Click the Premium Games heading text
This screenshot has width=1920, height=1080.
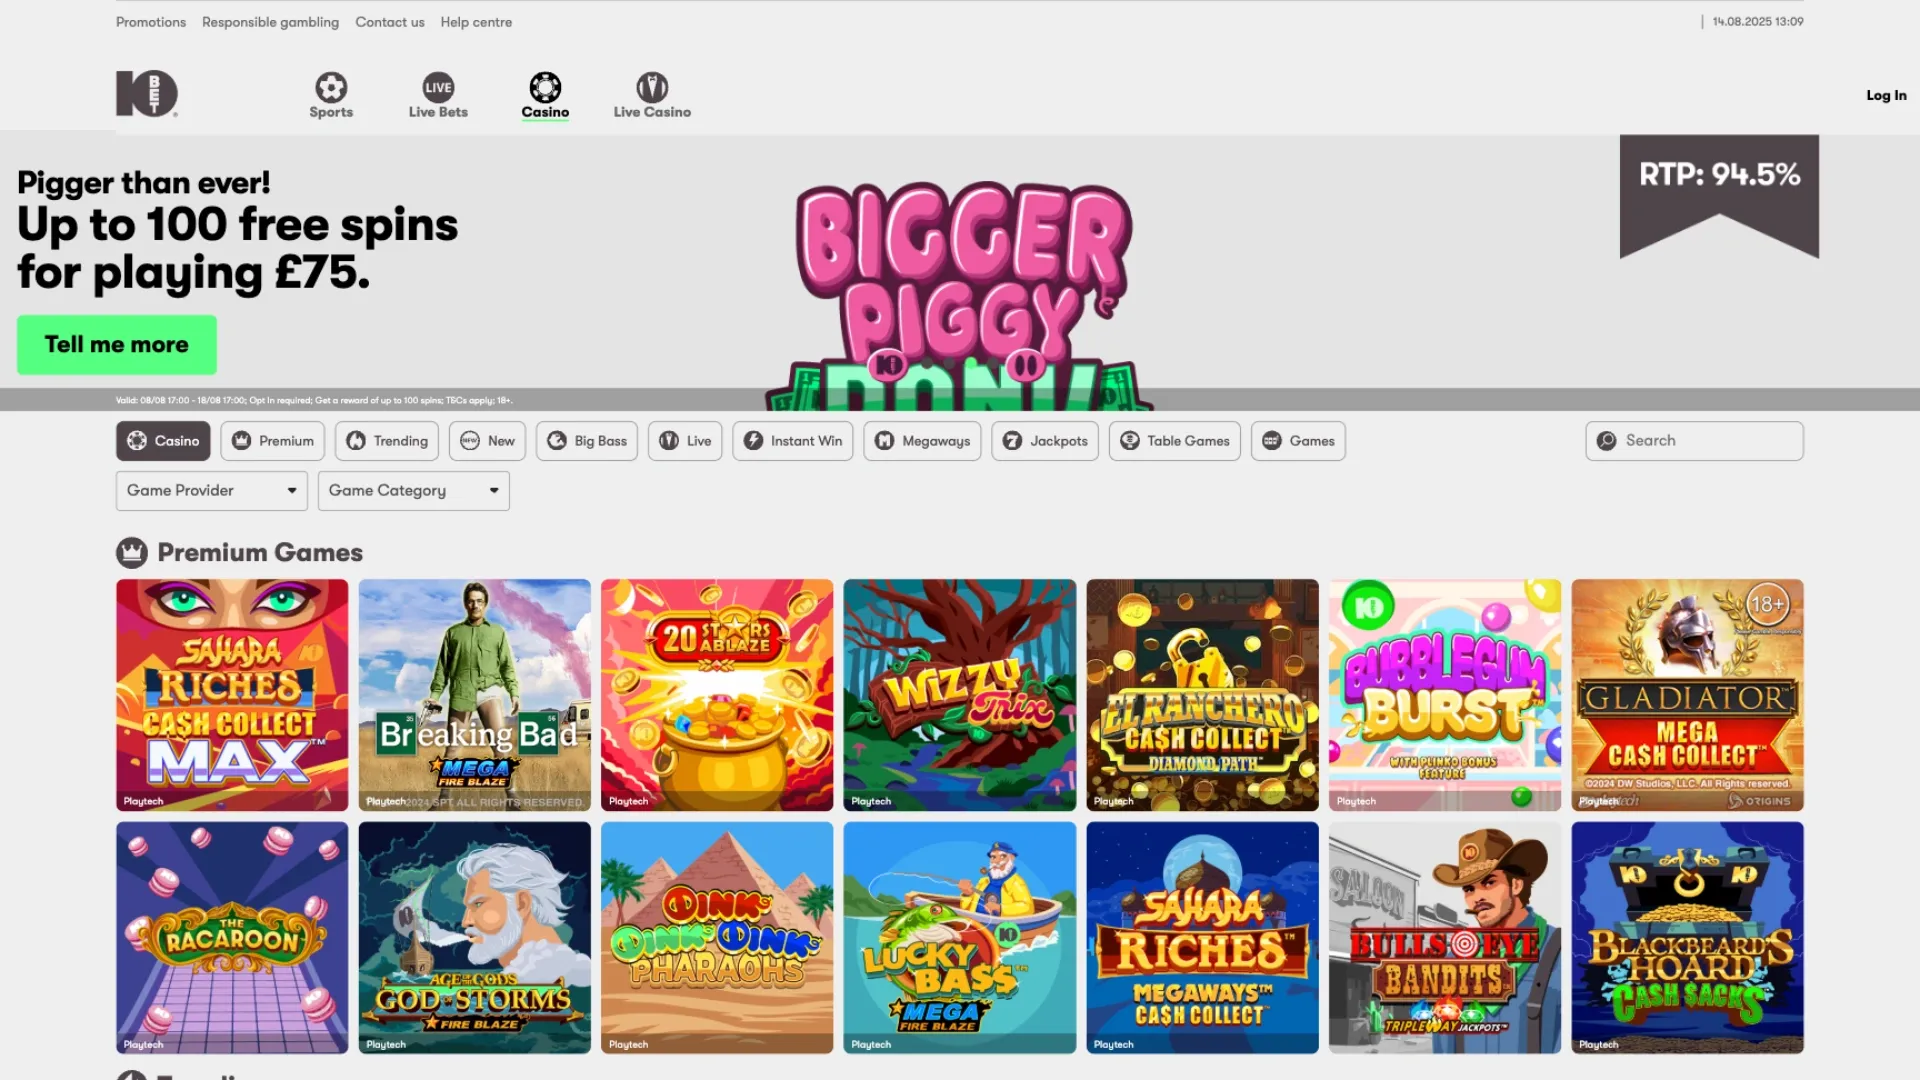click(260, 553)
